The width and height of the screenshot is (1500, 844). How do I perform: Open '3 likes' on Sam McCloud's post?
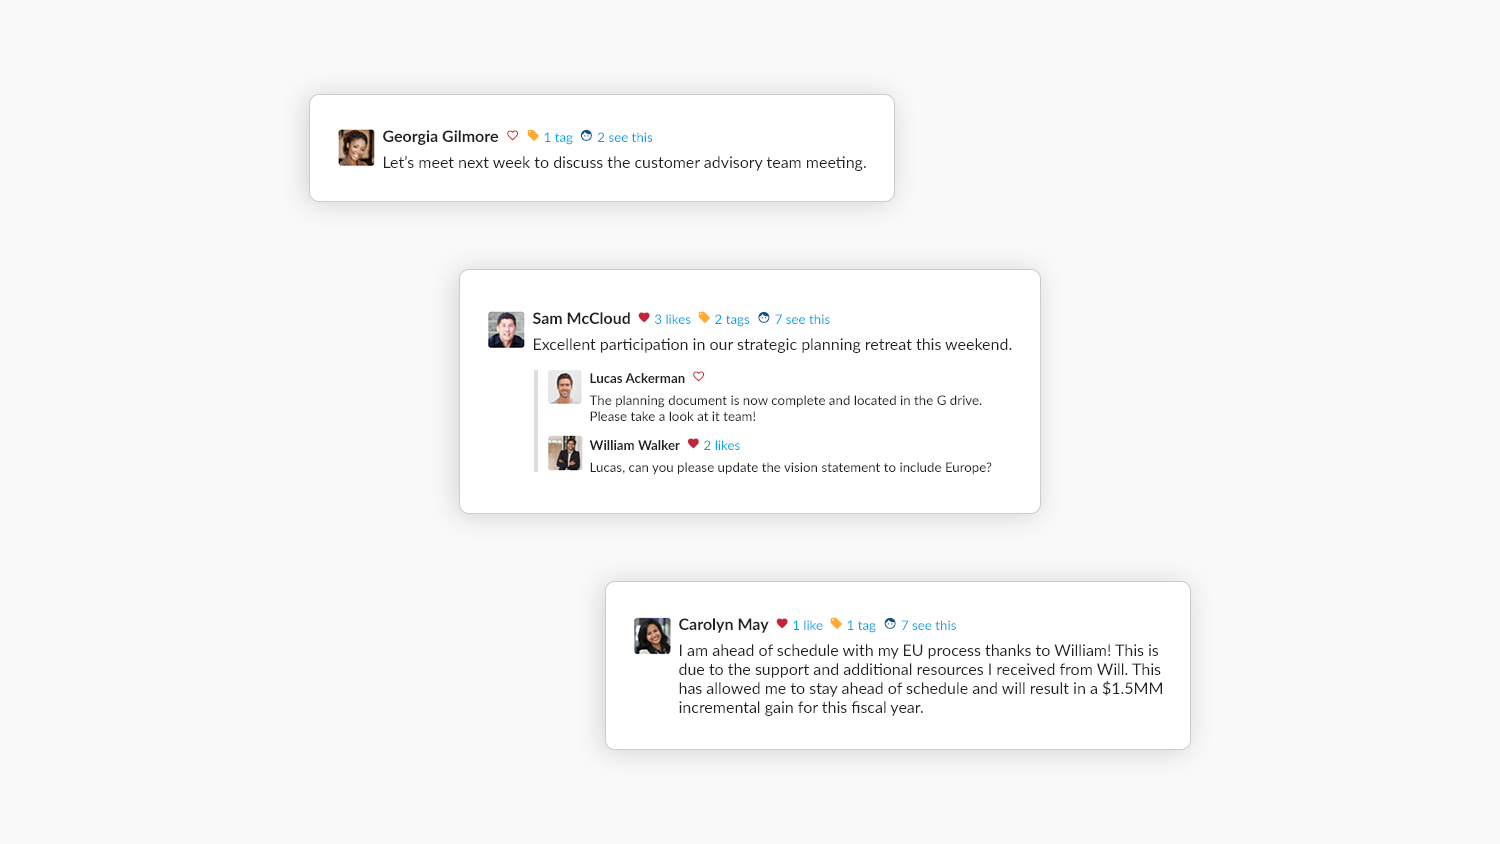(x=672, y=320)
